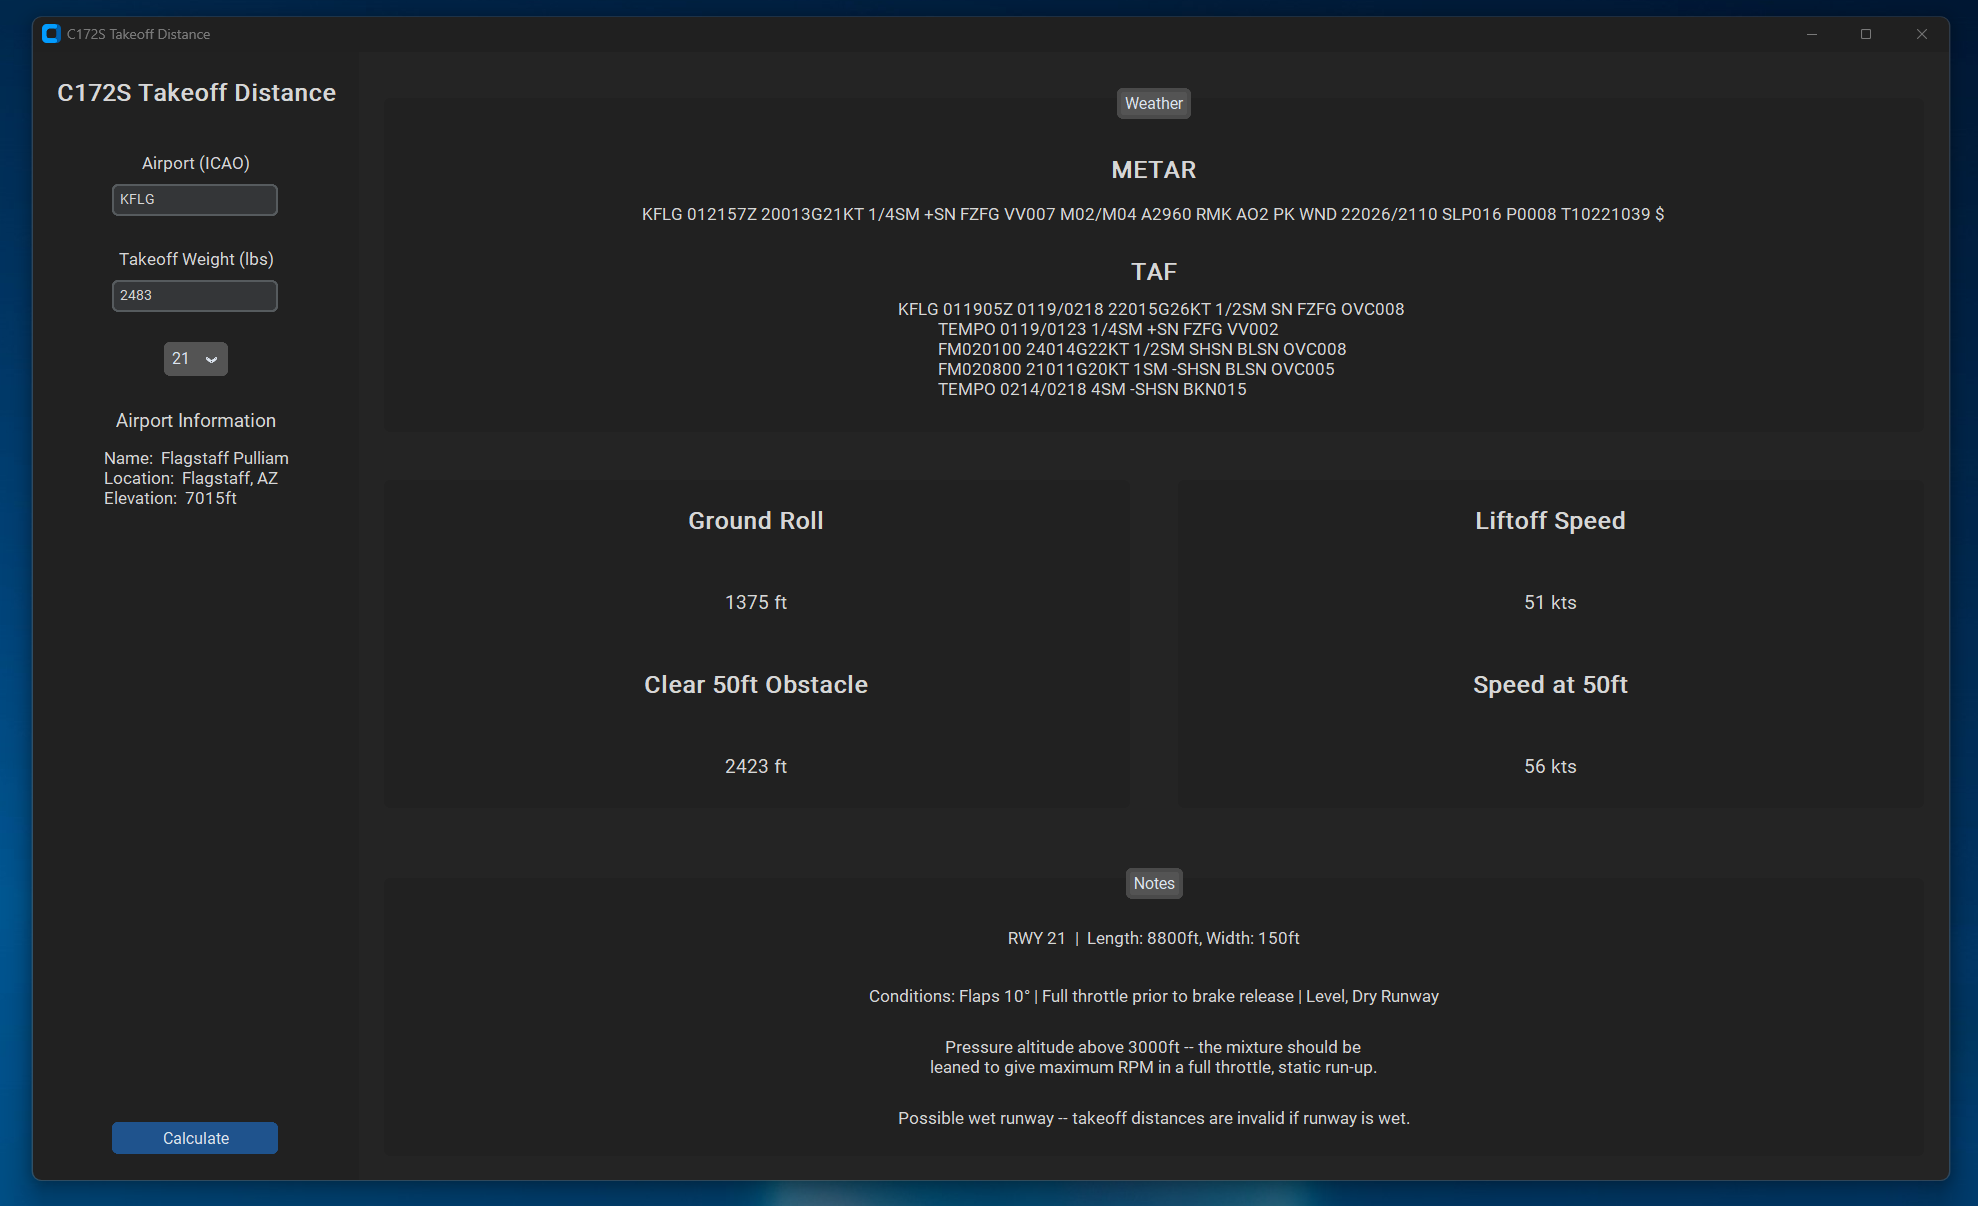Select the 2483 weight value text
This screenshot has width=1978, height=1206.
tap(137, 295)
